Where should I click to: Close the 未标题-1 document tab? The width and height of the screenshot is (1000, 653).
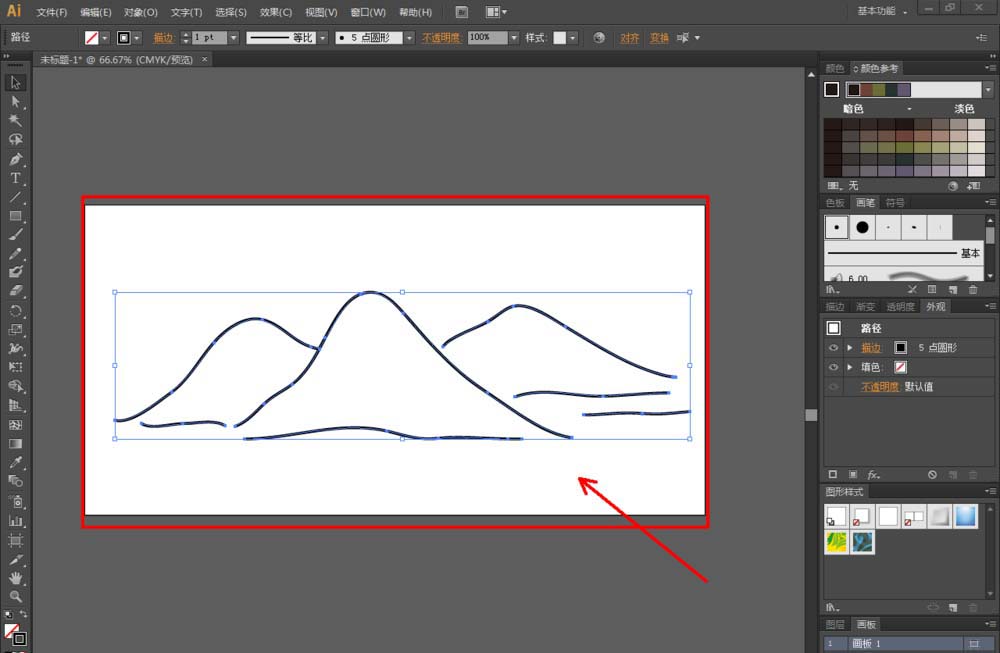click(x=205, y=59)
